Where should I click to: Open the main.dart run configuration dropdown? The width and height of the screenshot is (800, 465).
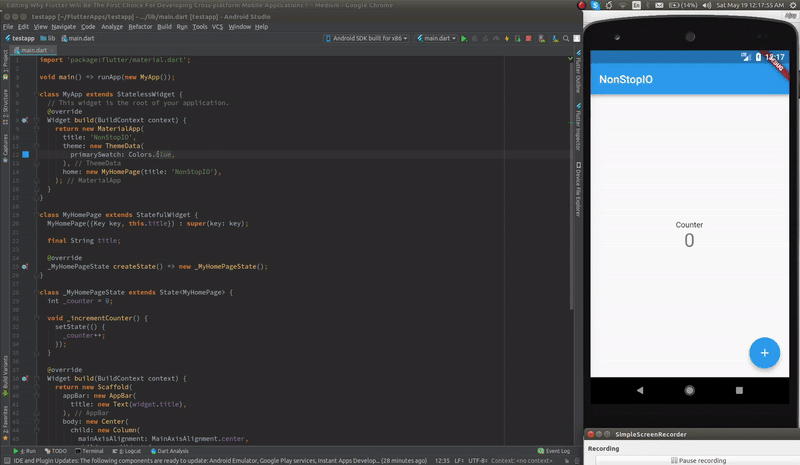436,39
